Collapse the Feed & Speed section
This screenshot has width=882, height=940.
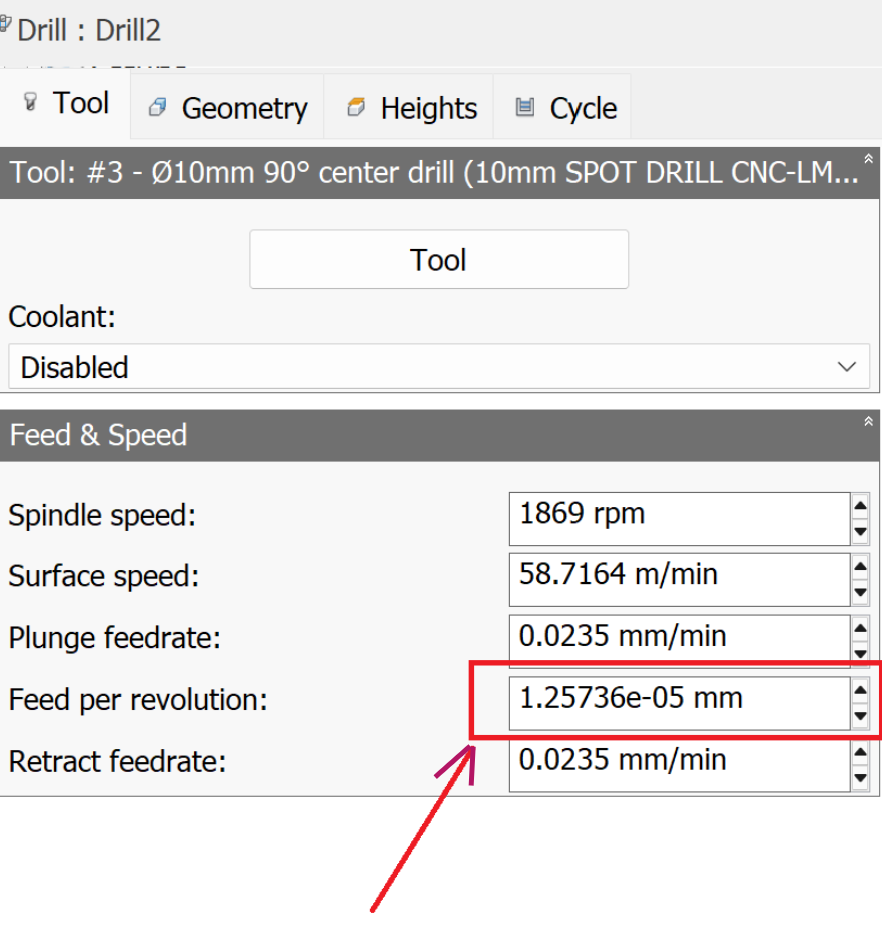868,421
